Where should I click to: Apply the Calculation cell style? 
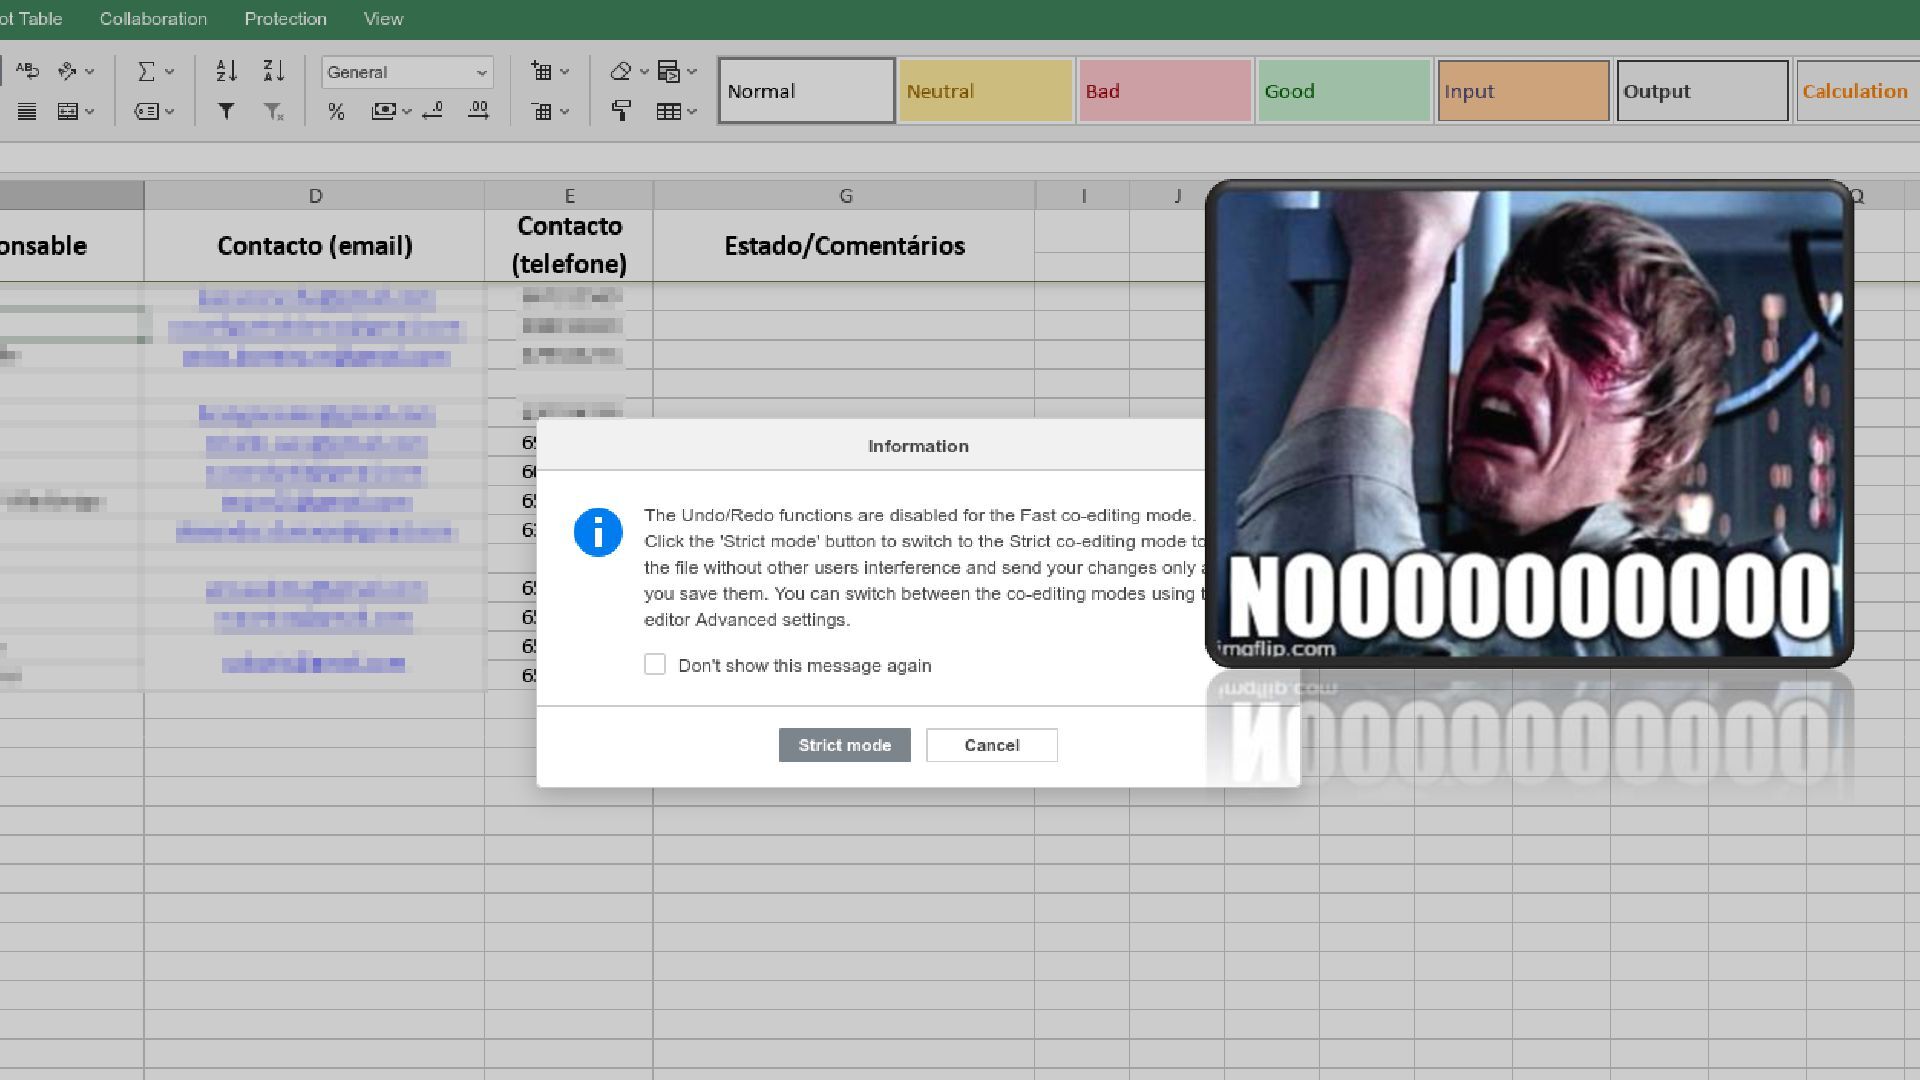tap(1857, 91)
